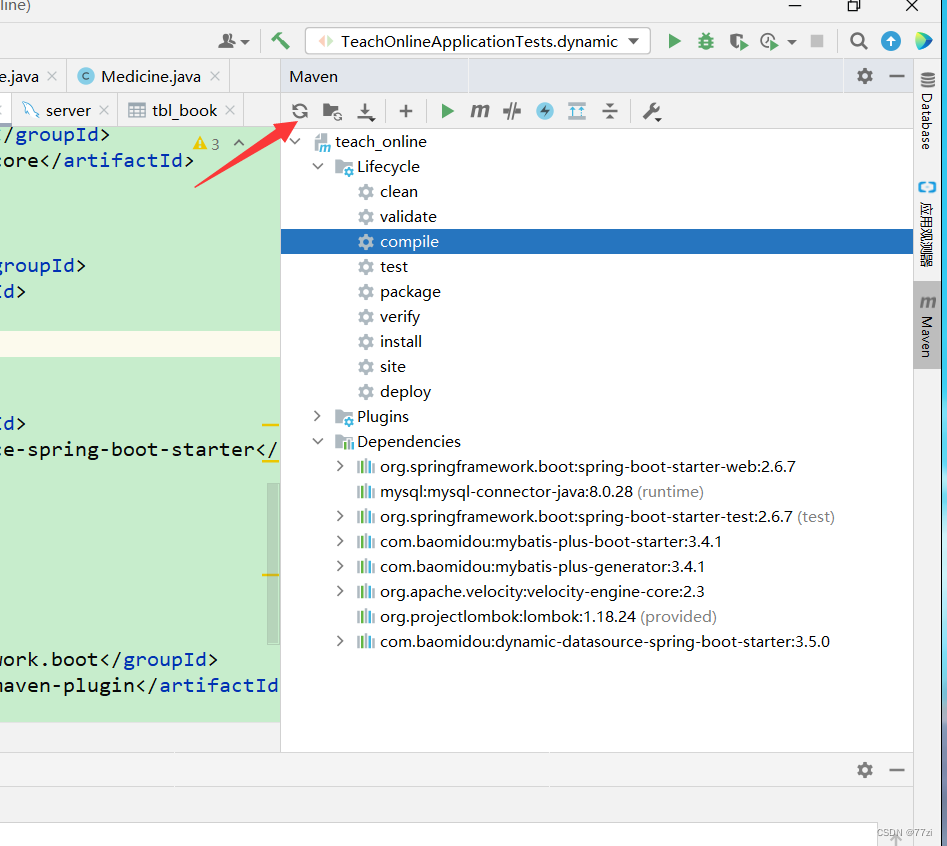
Task: Expand velocity-engine-core dependency
Action: pyautogui.click(x=341, y=591)
